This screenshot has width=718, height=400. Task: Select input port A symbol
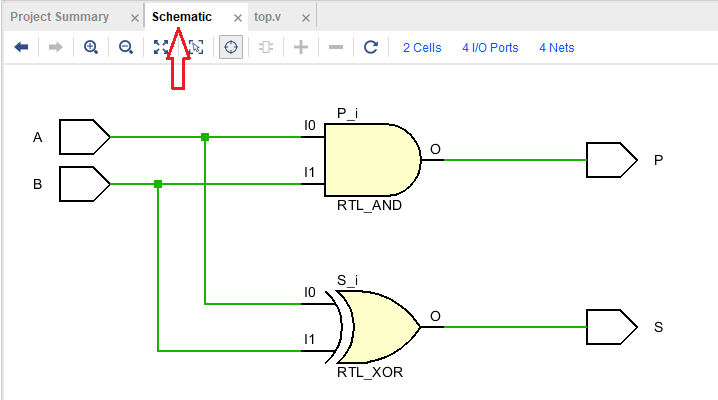pos(84,136)
